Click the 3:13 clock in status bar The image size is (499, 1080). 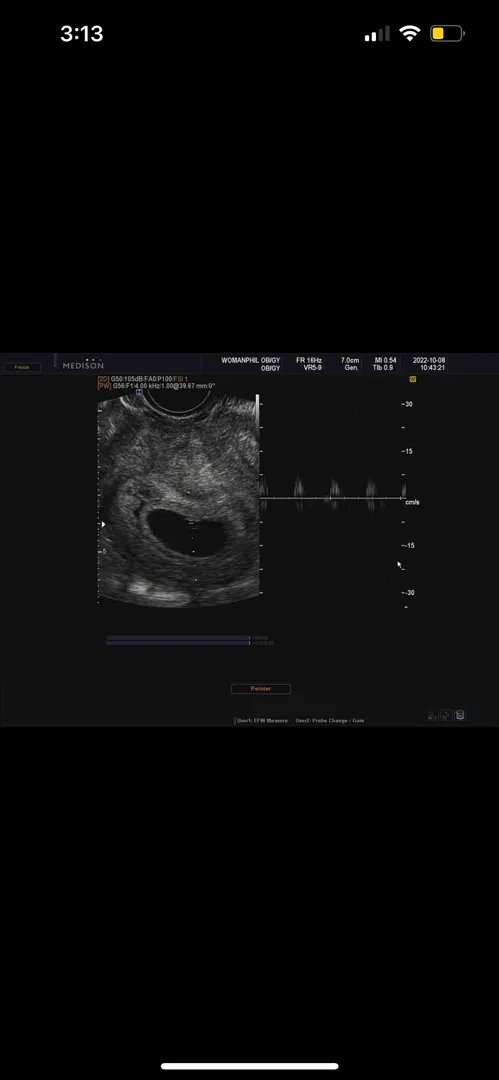pyautogui.click(x=81, y=34)
